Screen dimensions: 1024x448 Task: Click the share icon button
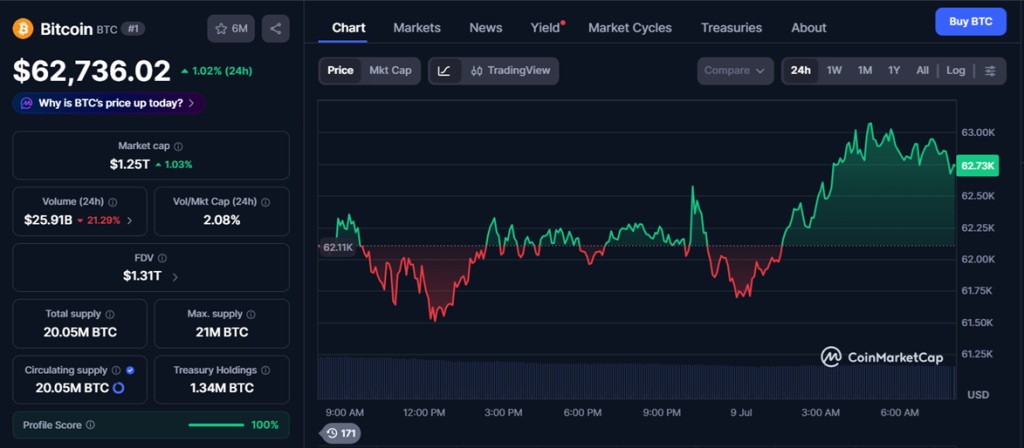tap(276, 29)
